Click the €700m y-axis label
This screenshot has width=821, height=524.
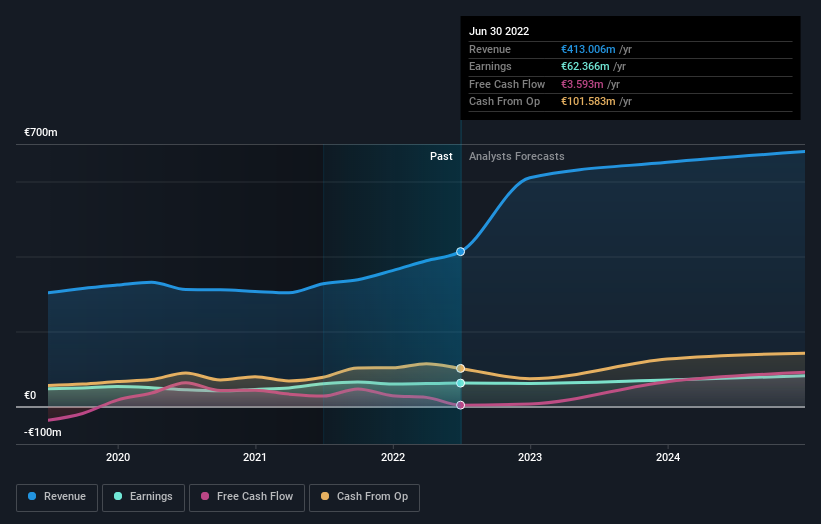click(40, 132)
